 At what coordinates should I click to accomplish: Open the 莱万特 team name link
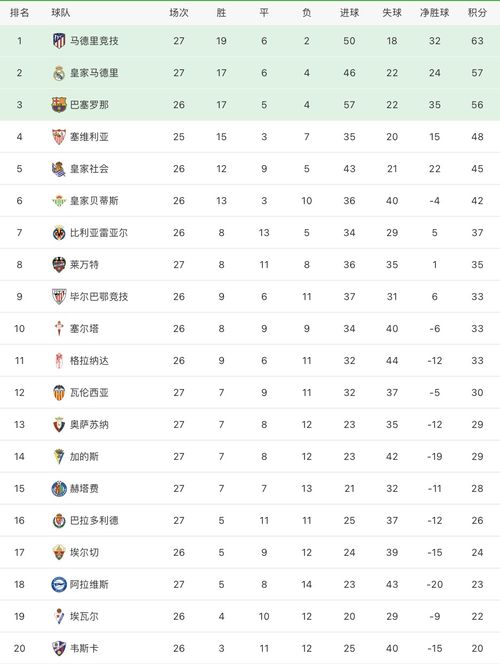click(84, 265)
